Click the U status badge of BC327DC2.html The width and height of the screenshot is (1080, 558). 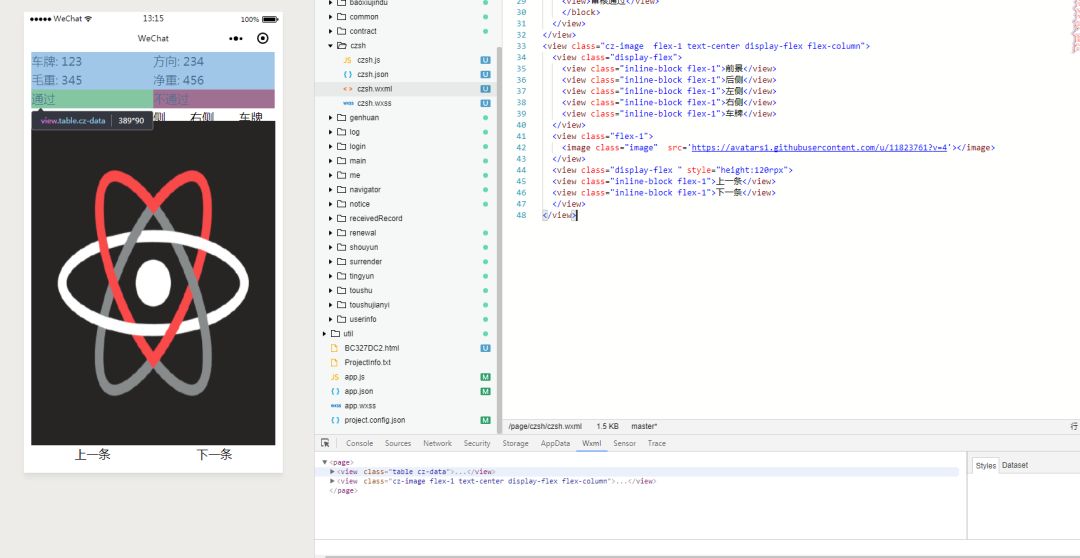point(485,348)
